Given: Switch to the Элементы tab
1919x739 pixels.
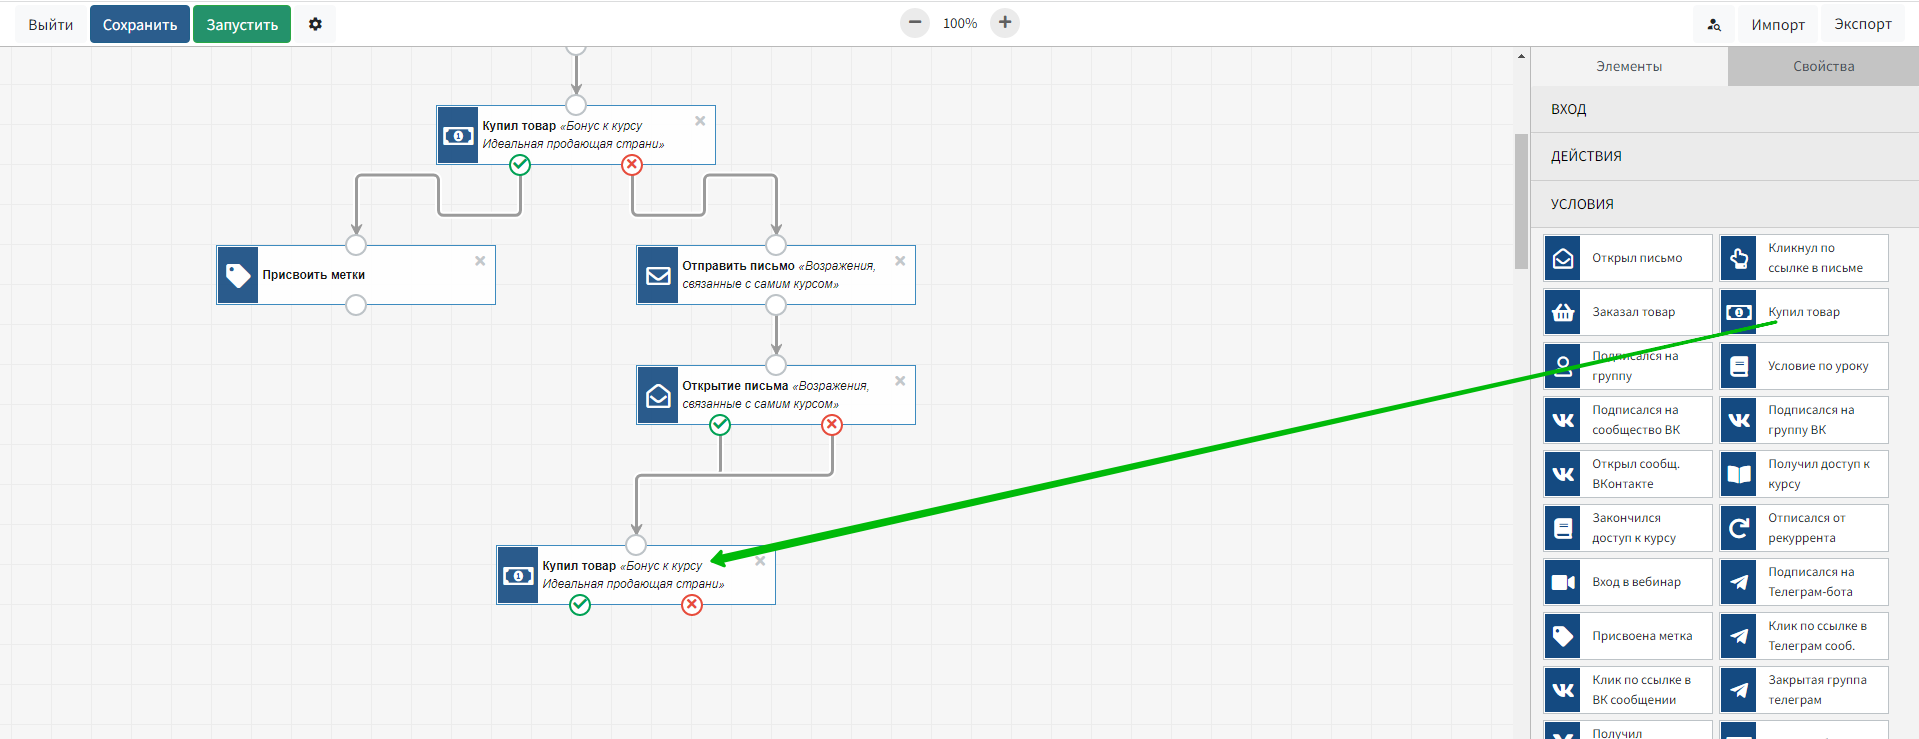Looking at the screenshot, I should point(1628,66).
